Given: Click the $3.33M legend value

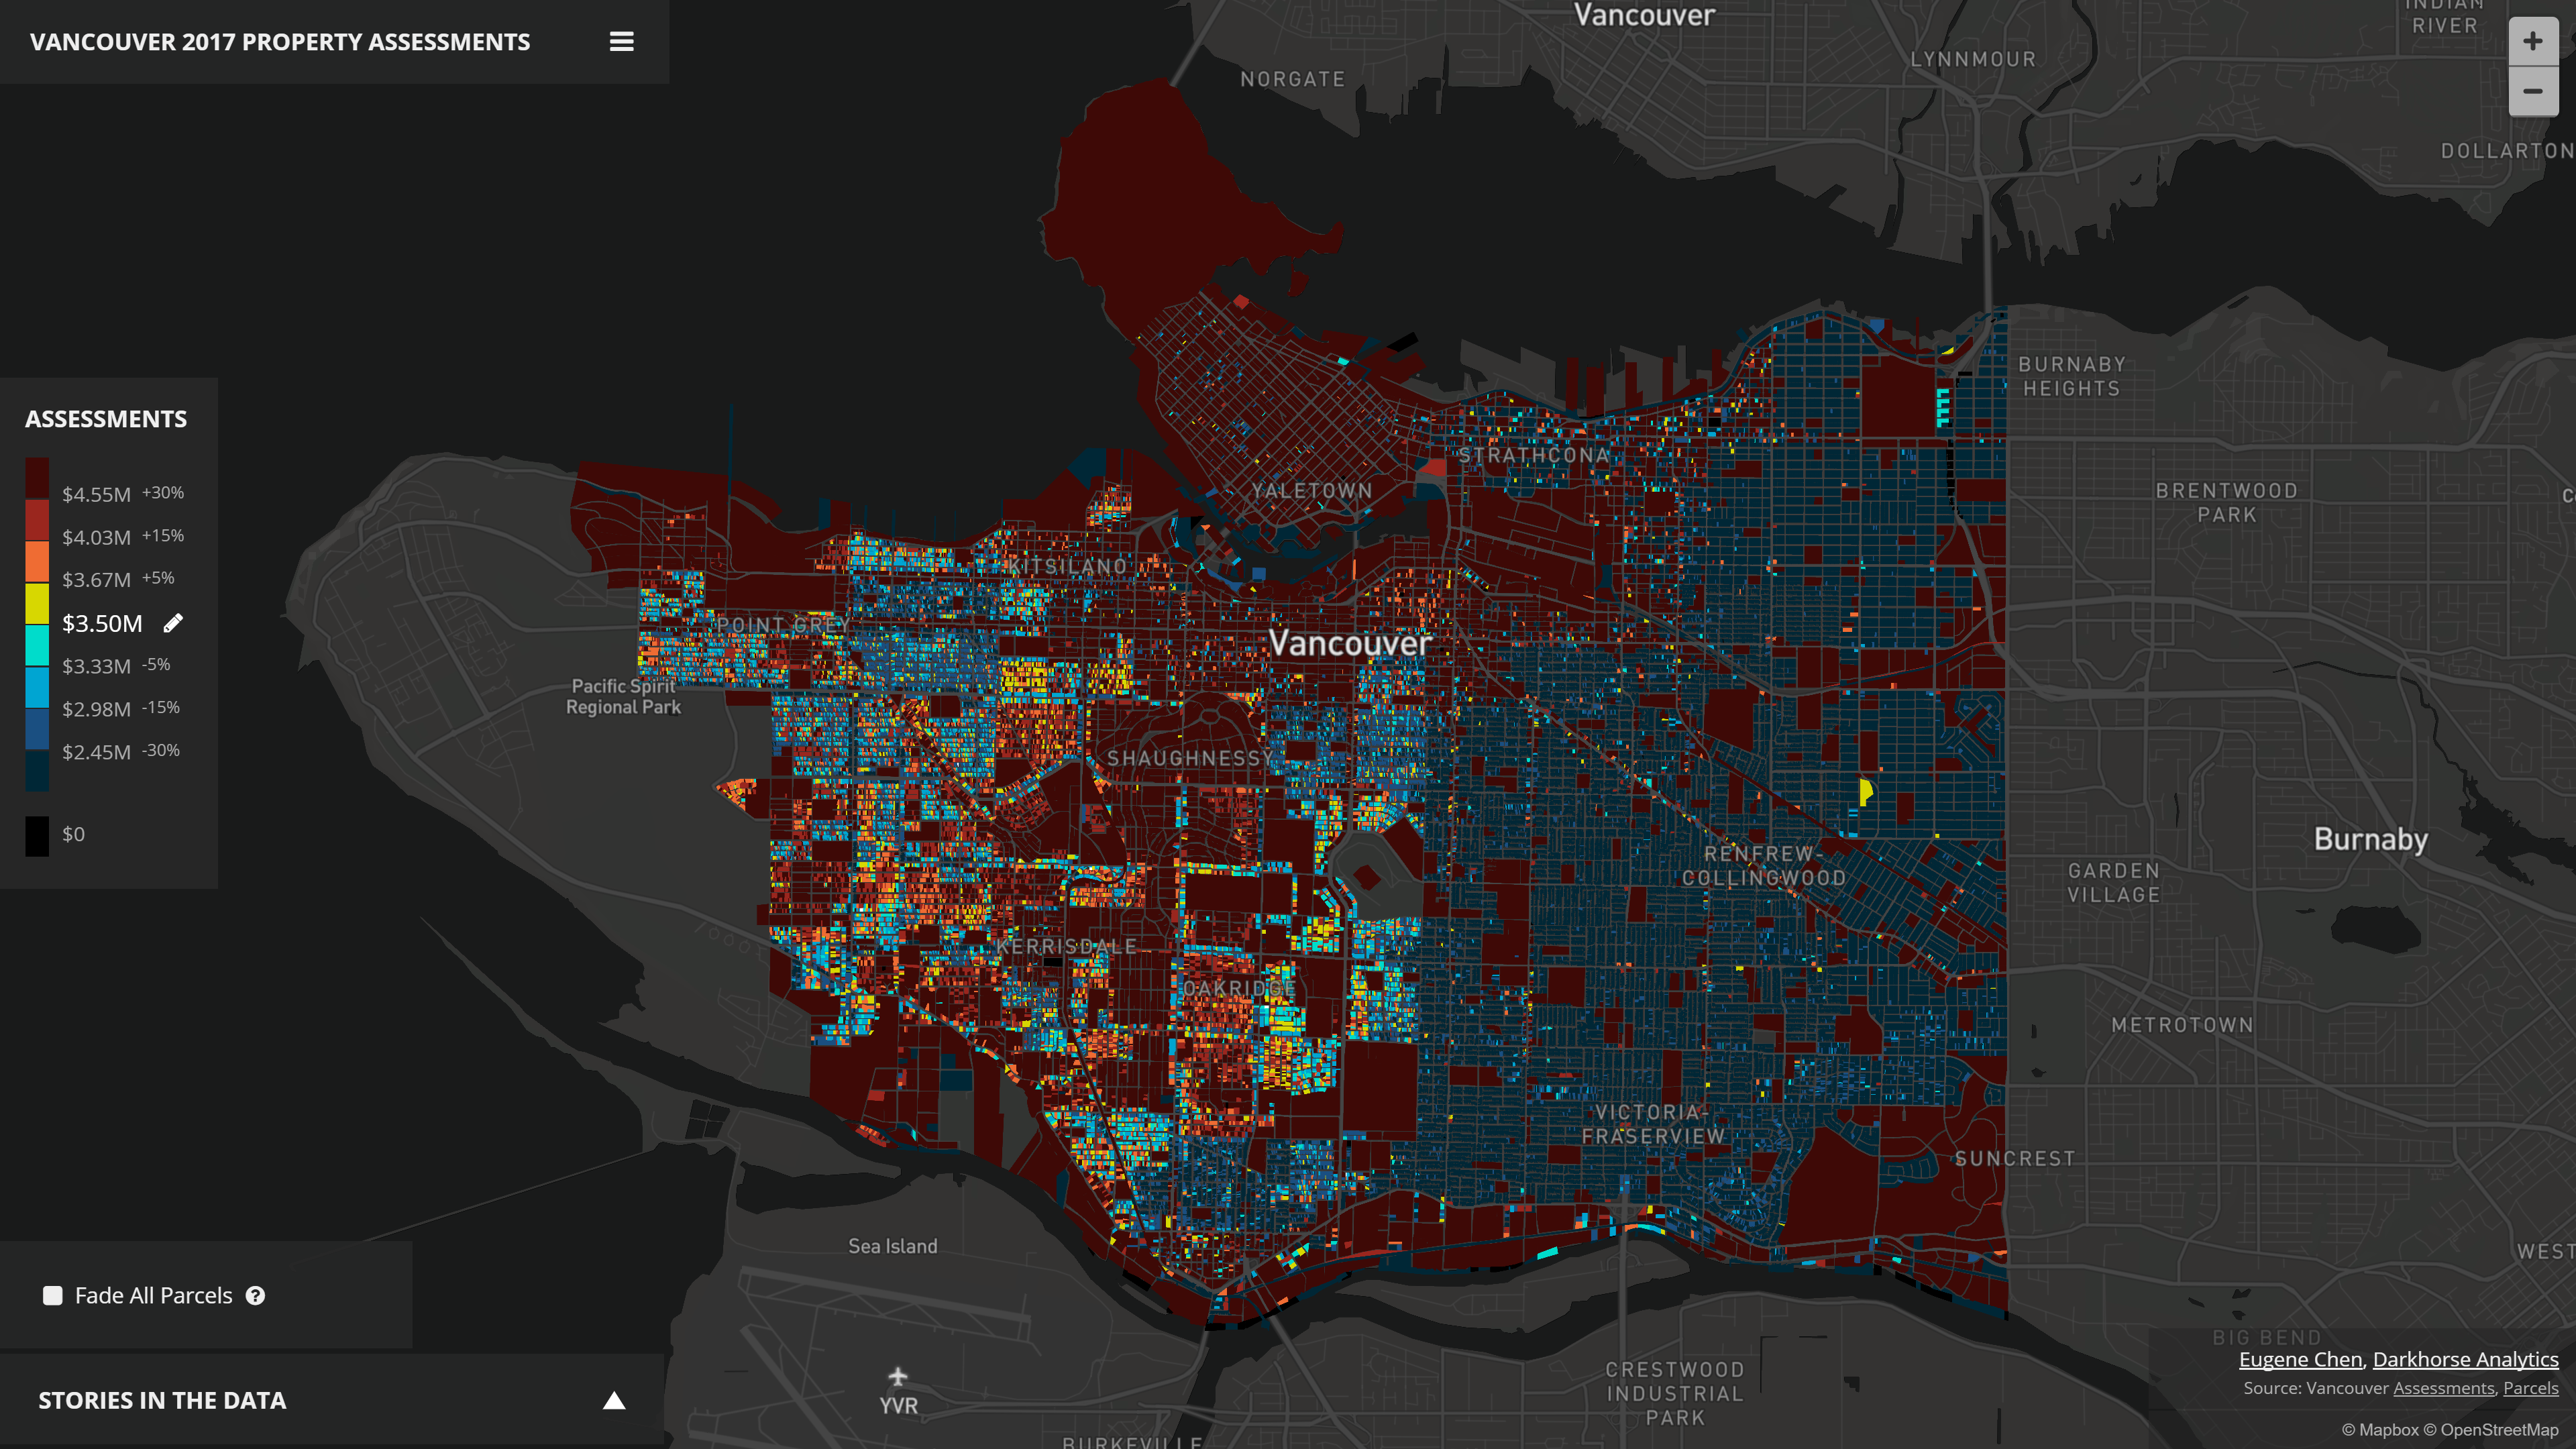Looking at the screenshot, I should pyautogui.click(x=96, y=666).
